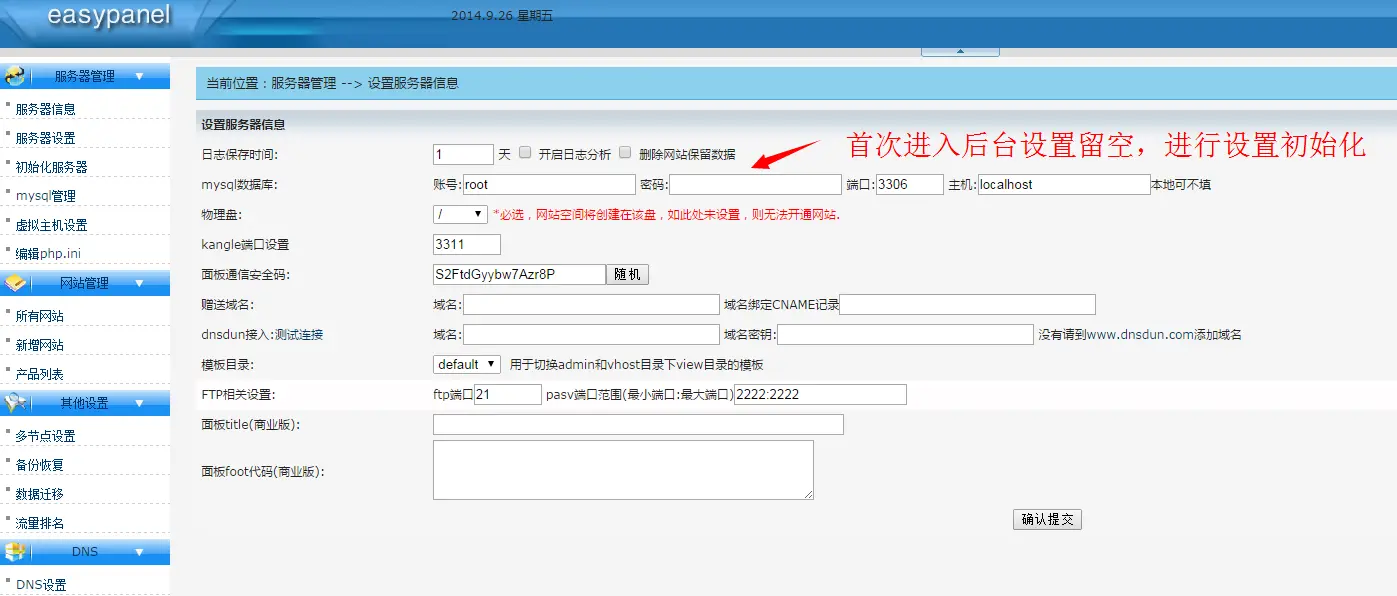Click the 服务器管理 section globe icon
The image size is (1397, 596).
(14, 76)
